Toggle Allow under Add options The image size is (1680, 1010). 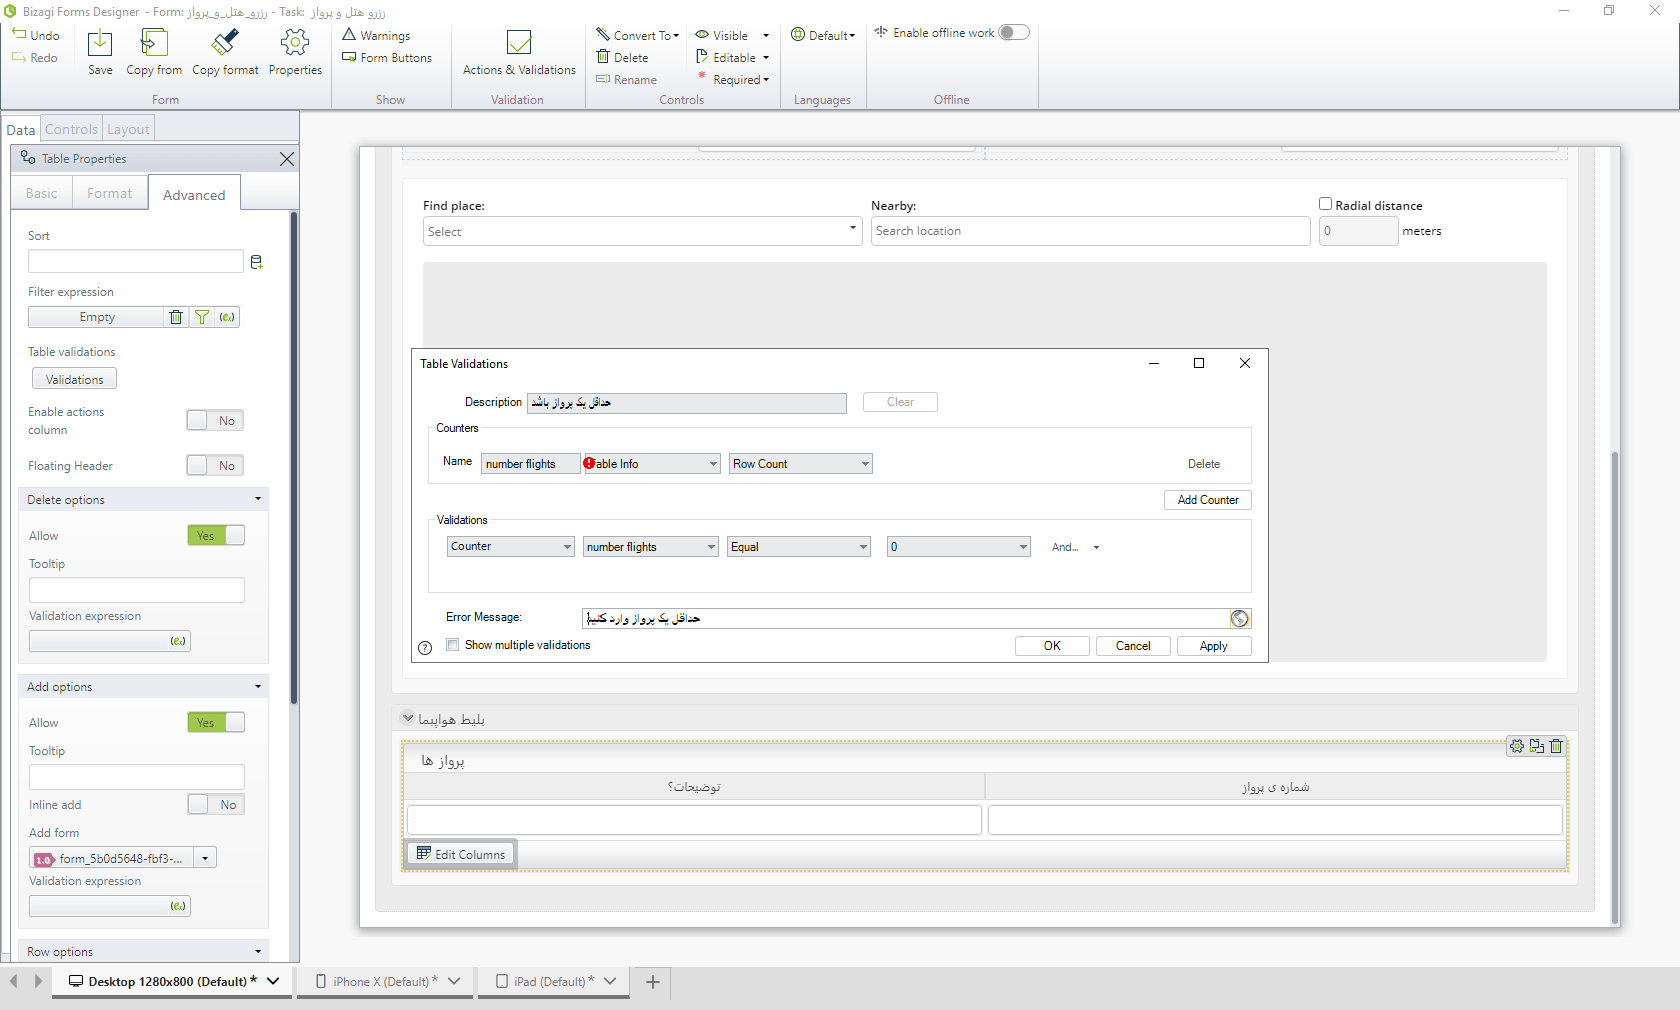pyautogui.click(x=216, y=722)
